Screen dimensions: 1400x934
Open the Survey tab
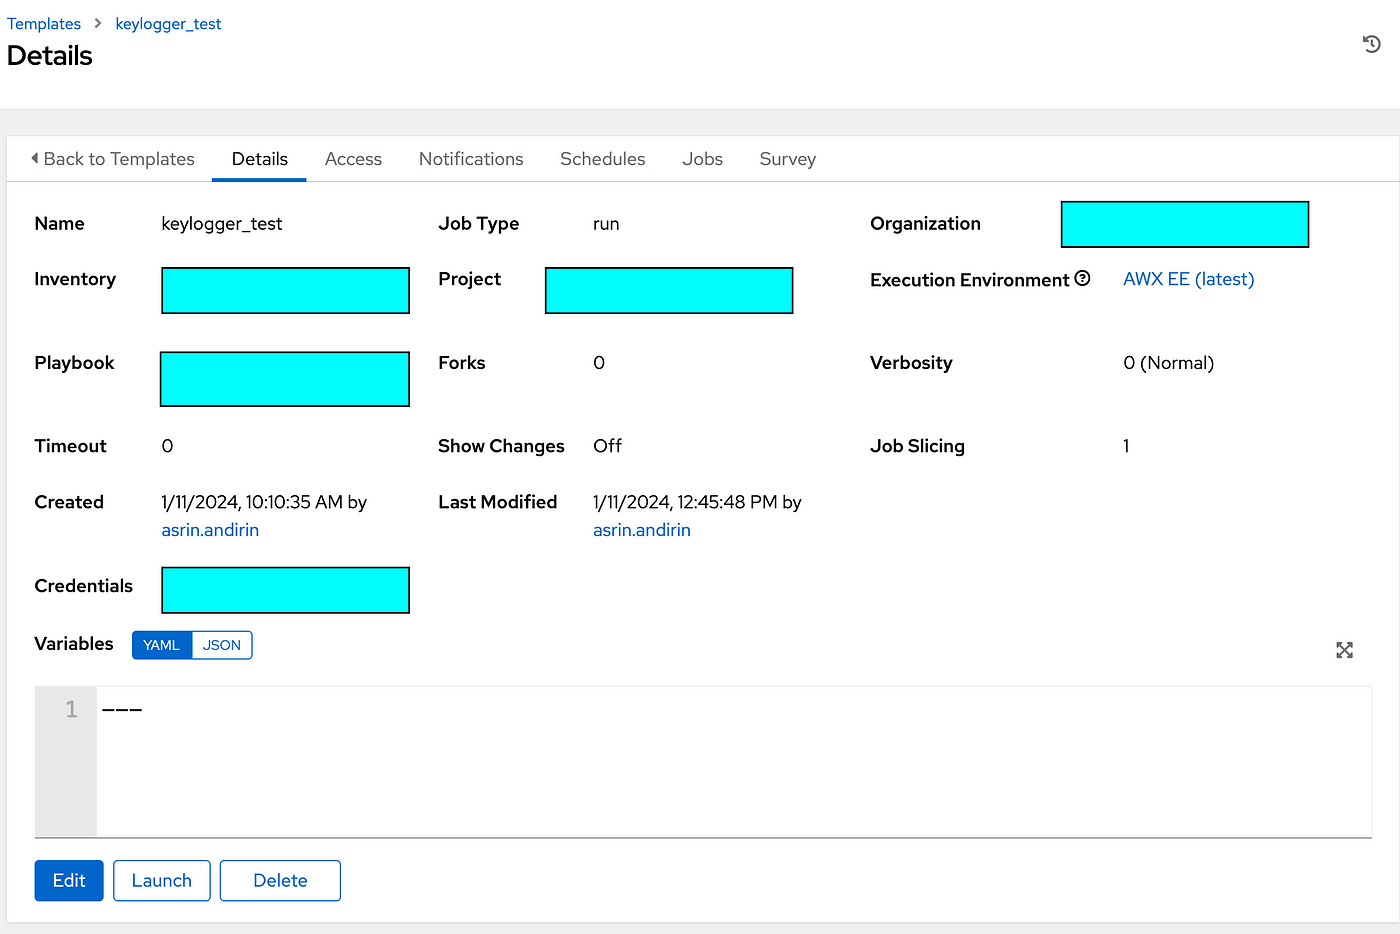(x=787, y=159)
